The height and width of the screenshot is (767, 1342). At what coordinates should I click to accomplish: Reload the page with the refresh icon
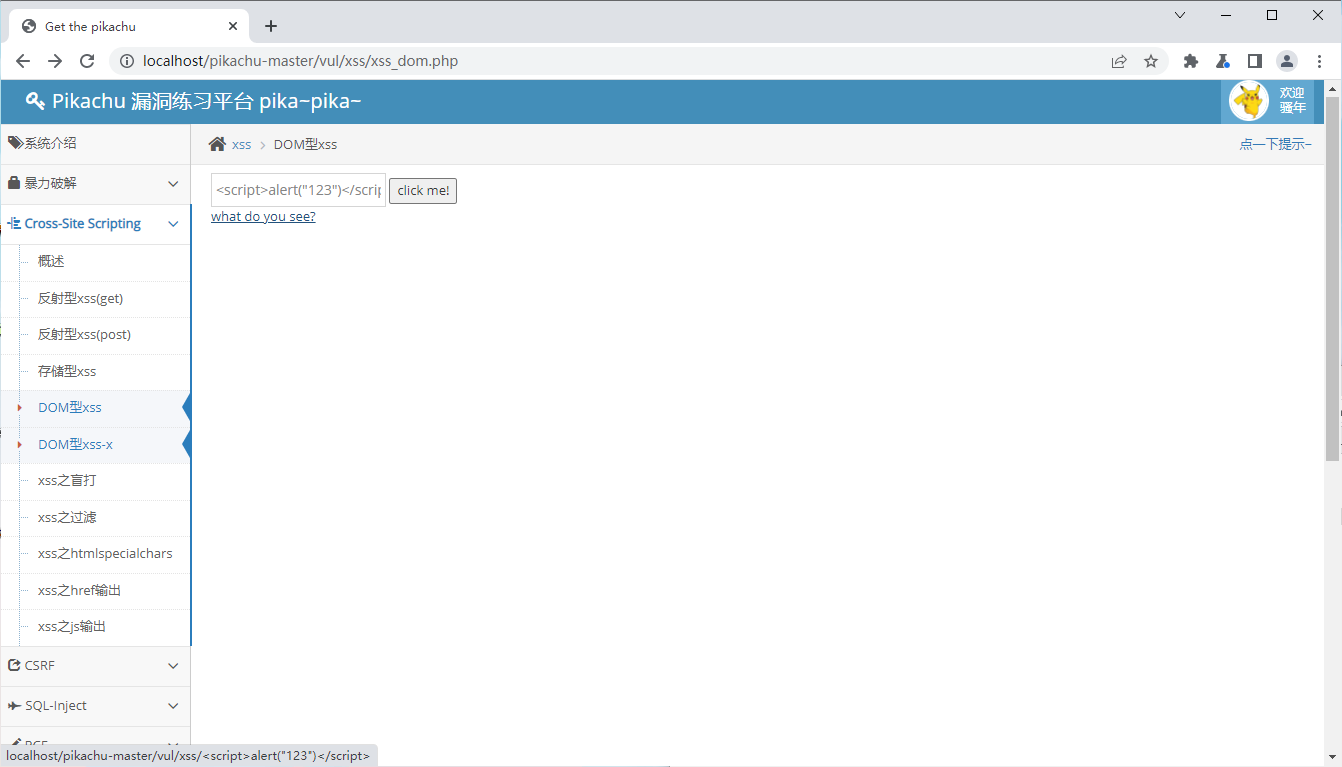87,61
